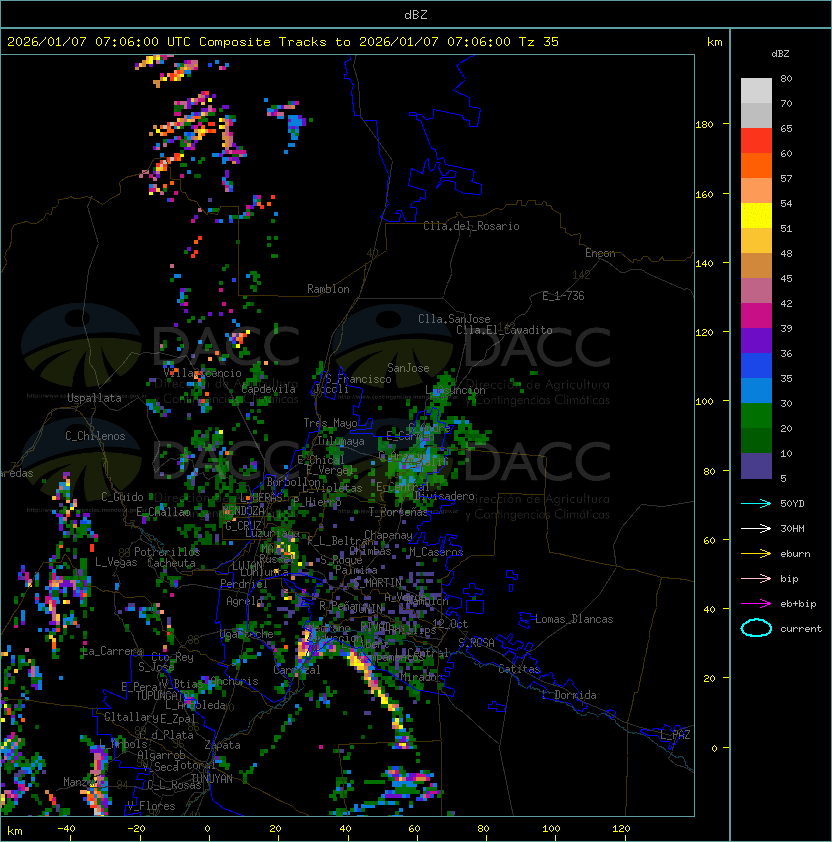This screenshot has height=842, width=832.
Task: Select the Clla.del_Rosario map label
Action: [471, 226]
